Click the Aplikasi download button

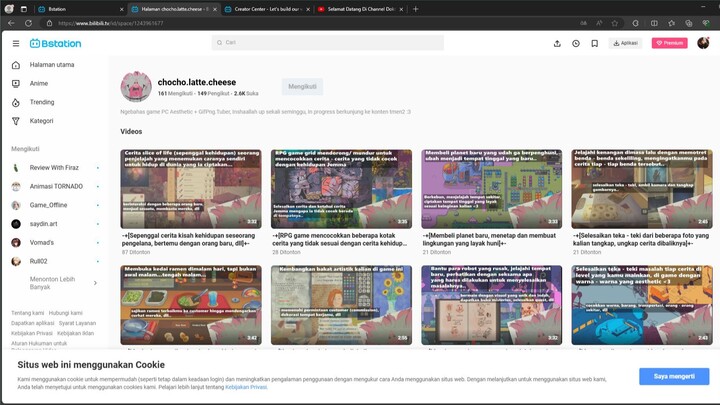coord(625,44)
